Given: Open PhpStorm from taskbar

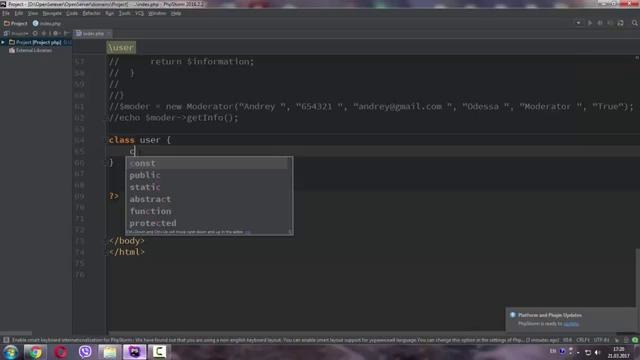Looking at the screenshot, I should [x=134, y=352].
